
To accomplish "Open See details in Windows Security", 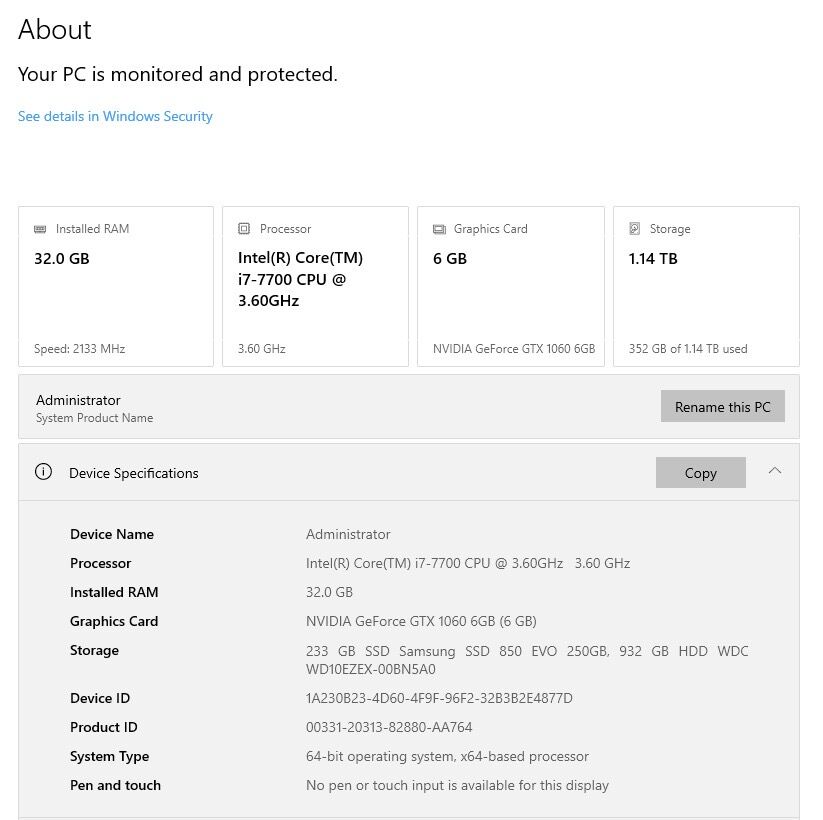I will coord(115,116).
